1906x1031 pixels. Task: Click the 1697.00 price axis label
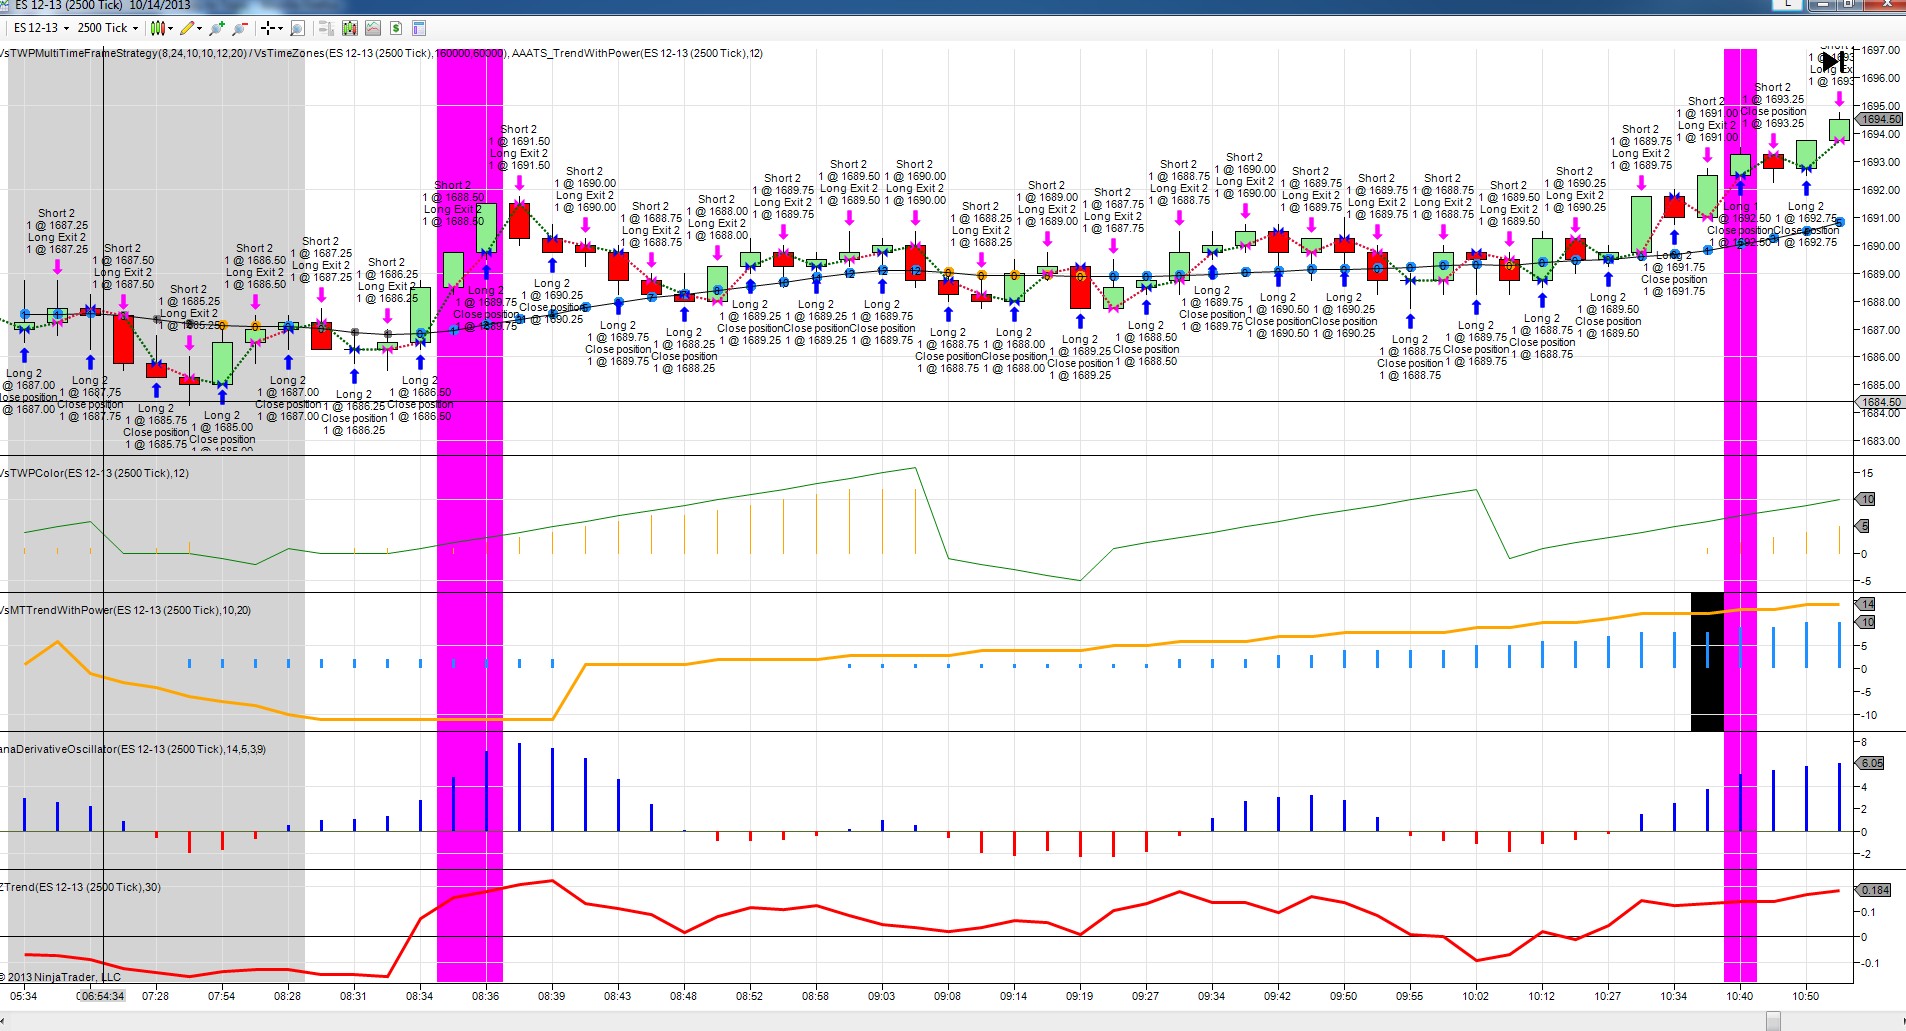pyautogui.click(x=1880, y=50)
